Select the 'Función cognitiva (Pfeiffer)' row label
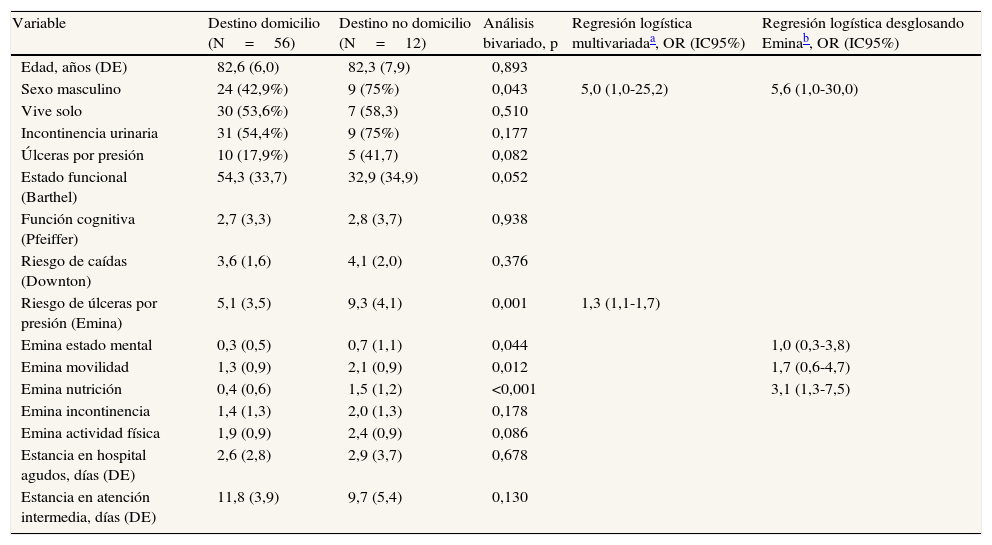Screen dimensions: 992x545 coord(77,229)
